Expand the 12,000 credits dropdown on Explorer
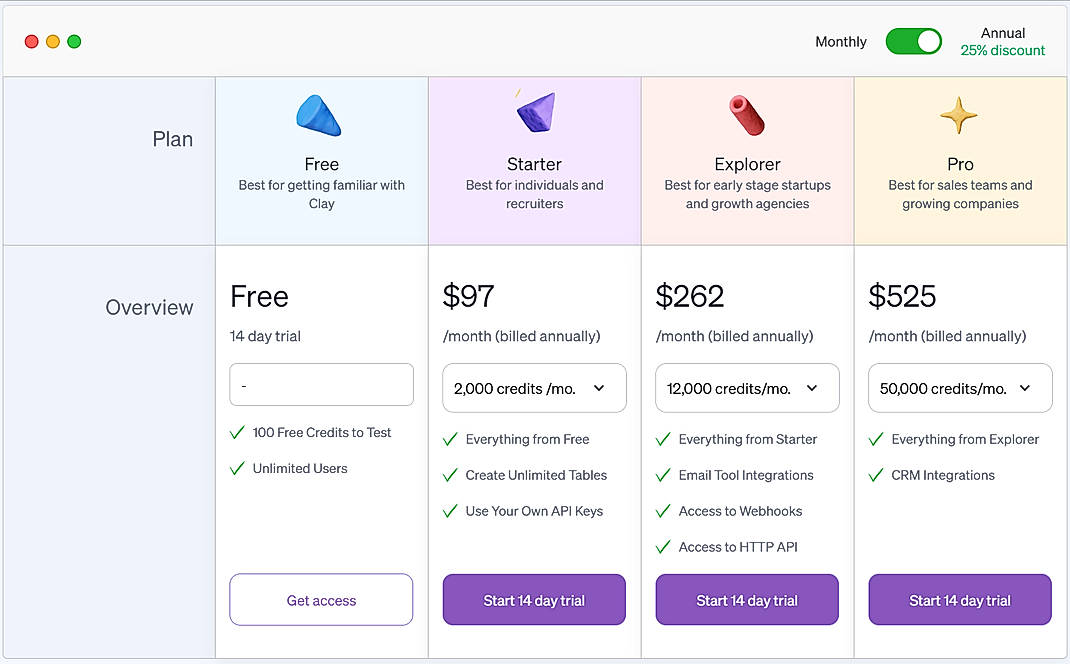Screen dimensions: 1070x664 [x=746, y=388]
